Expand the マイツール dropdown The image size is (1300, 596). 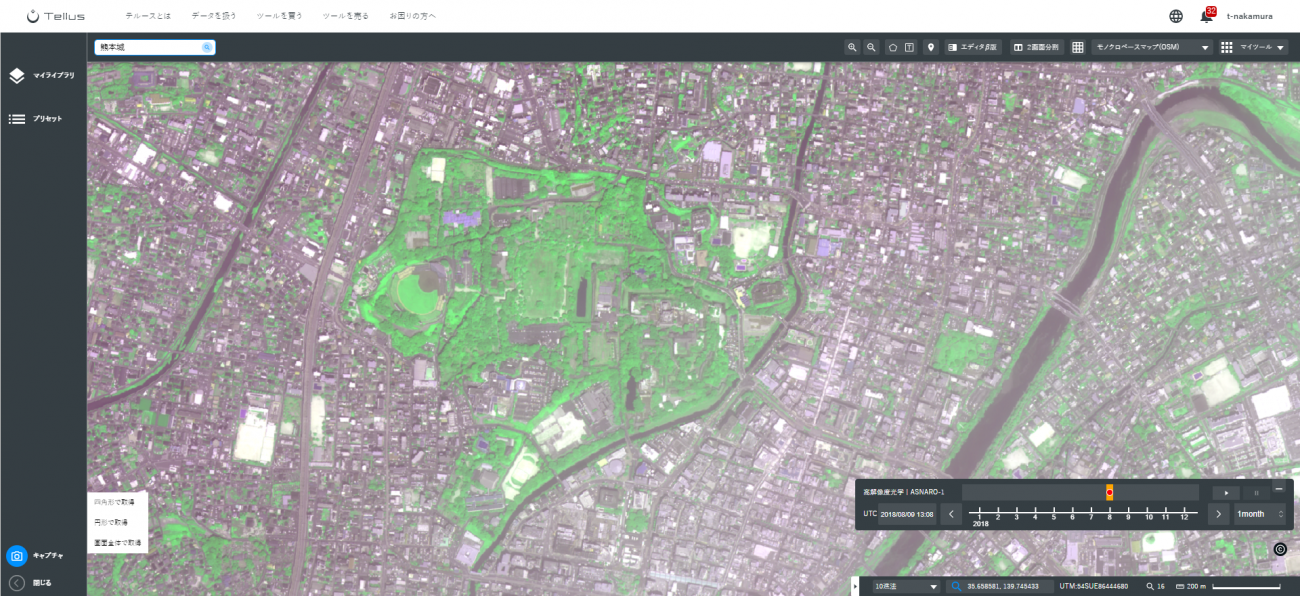(1254, 47)
